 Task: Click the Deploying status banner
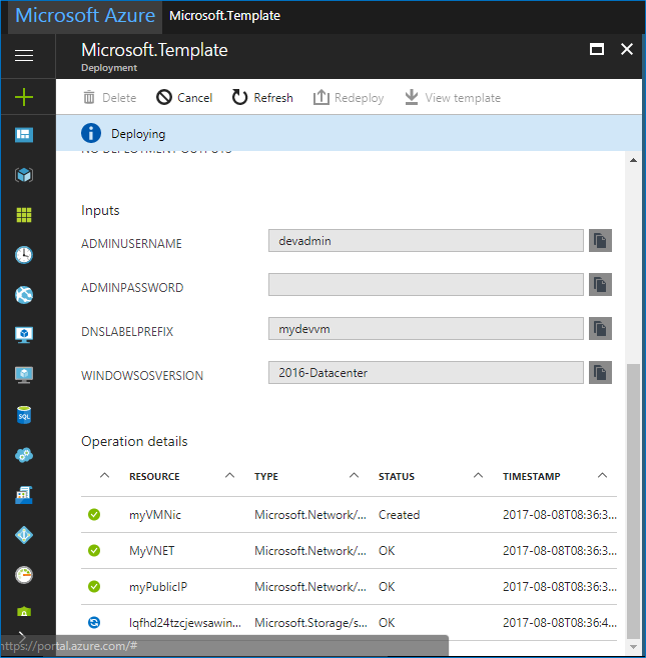349,133
